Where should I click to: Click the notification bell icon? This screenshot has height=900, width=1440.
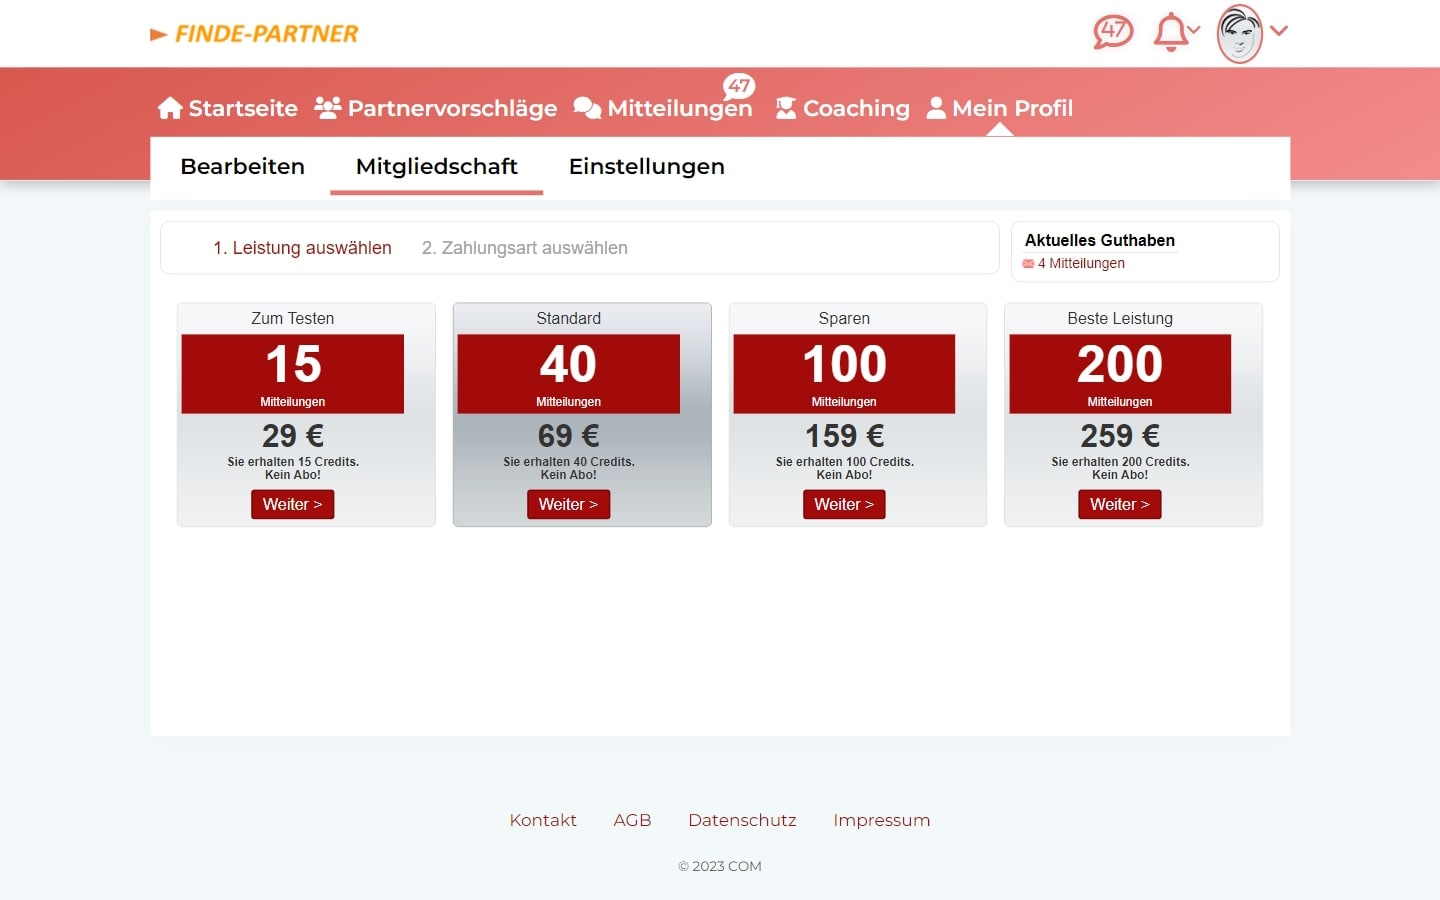[1168, 32]
